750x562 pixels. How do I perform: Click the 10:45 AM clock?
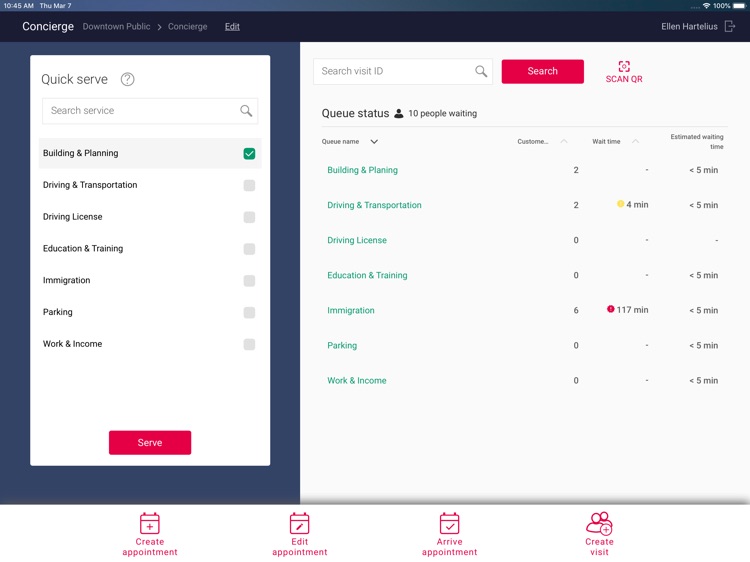click(x=18, y=6)
